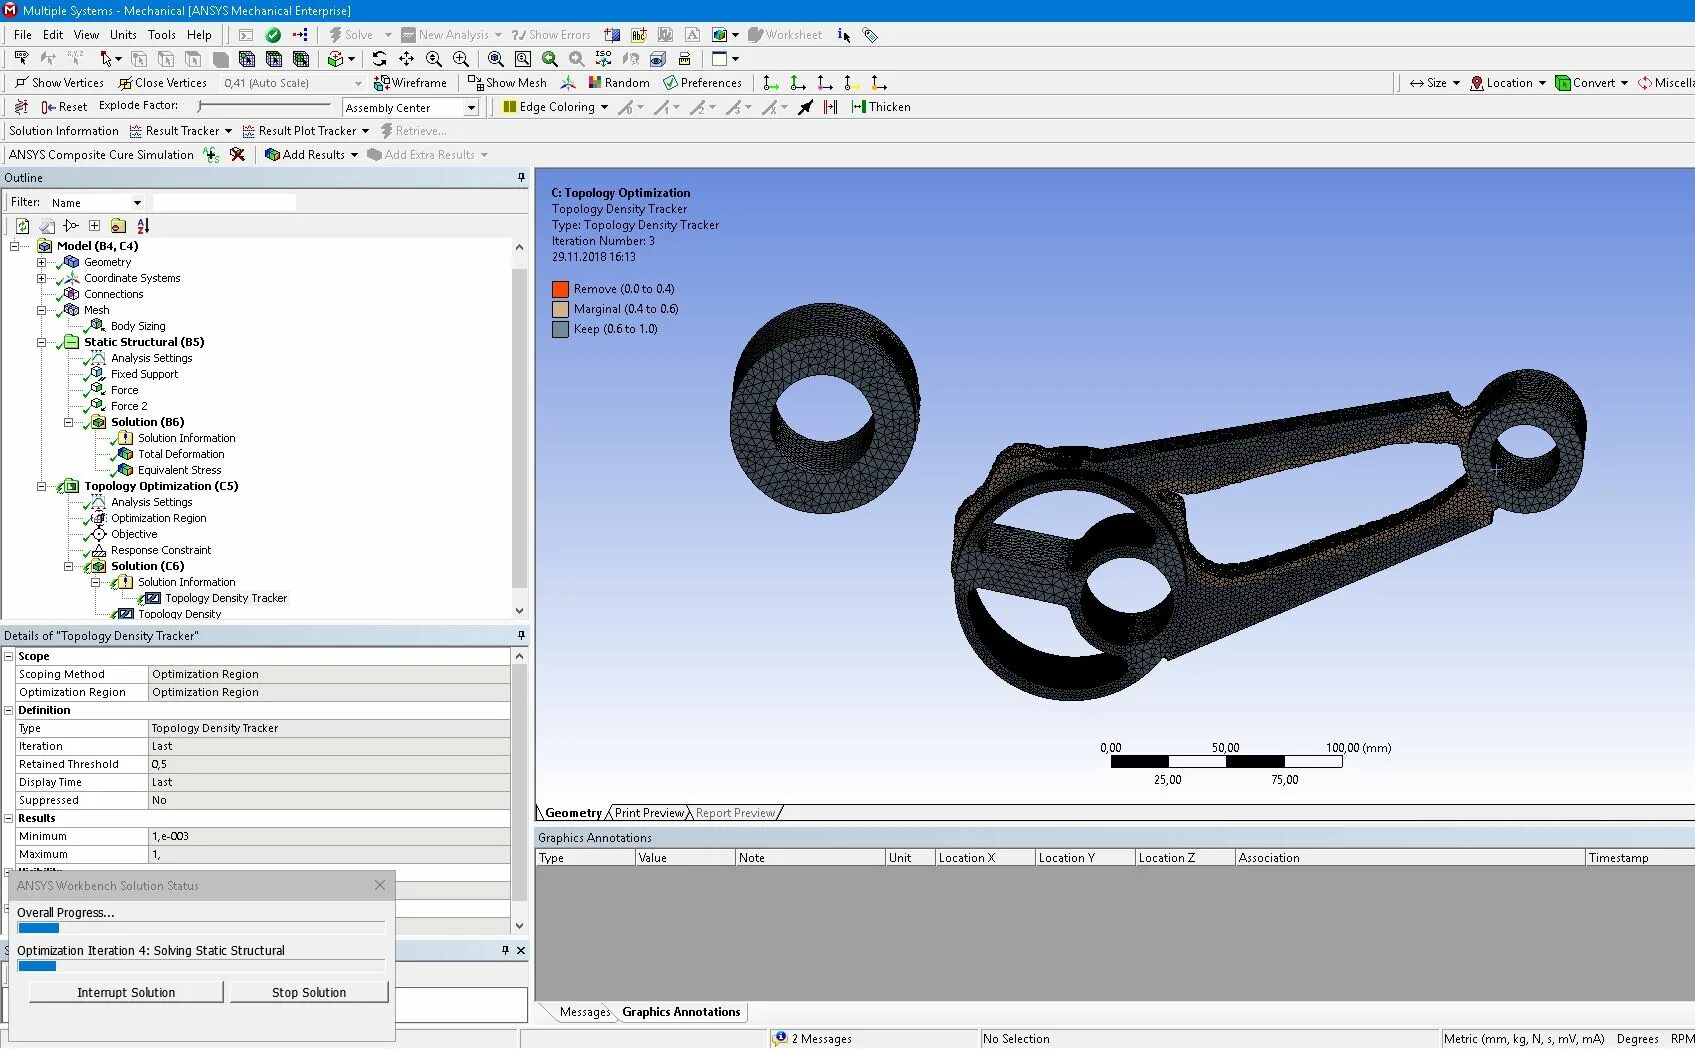
Task: Click the Retained Threshold value field
Action: pos(329,764)
